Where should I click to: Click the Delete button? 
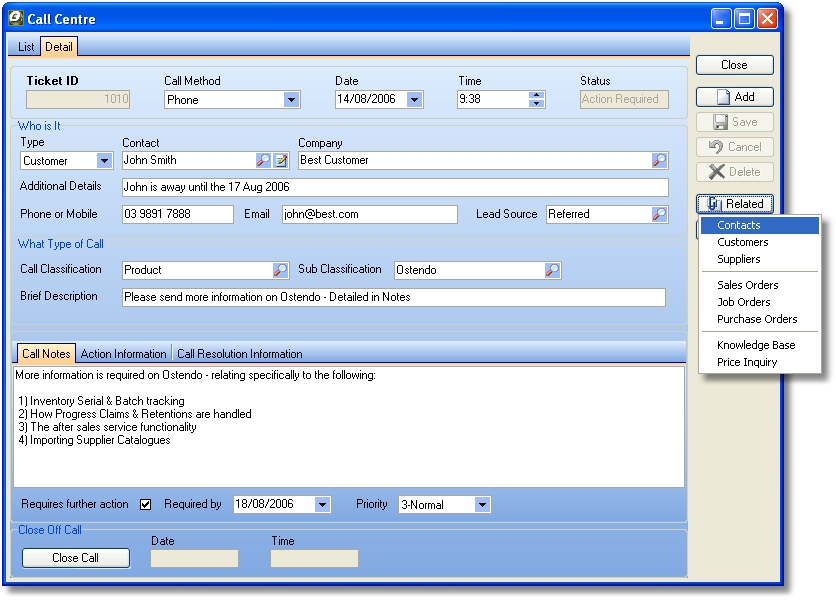pos(735,172)
